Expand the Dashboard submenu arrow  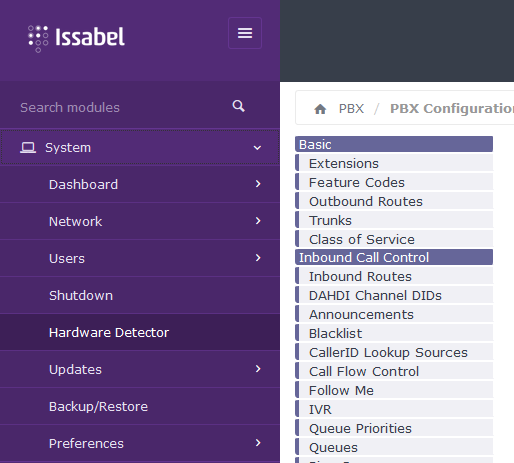258,184
